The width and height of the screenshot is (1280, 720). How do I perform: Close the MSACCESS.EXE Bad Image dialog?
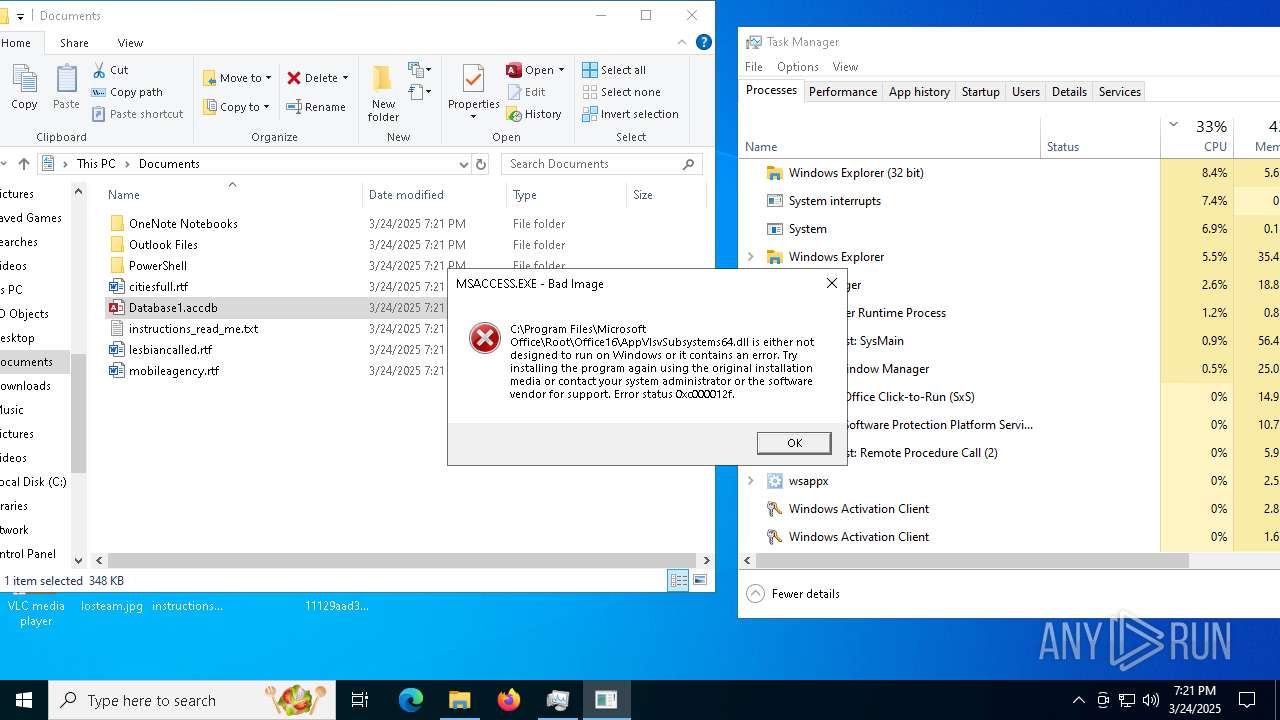pos(832,284)
